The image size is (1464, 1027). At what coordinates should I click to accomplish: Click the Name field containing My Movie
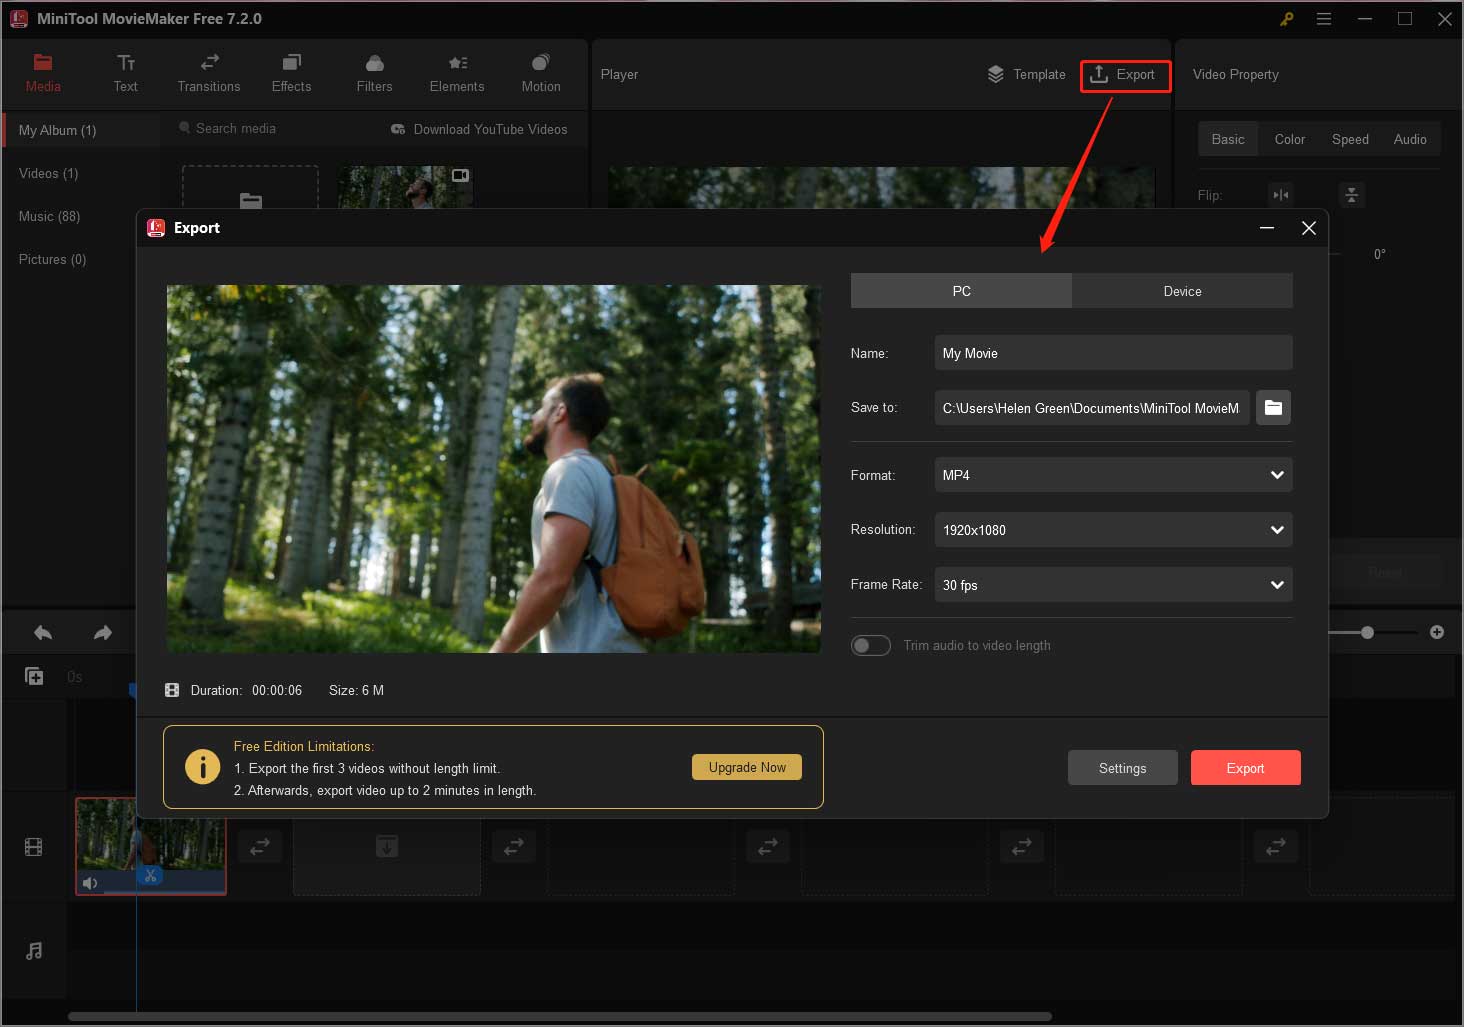pos(1113,353)
